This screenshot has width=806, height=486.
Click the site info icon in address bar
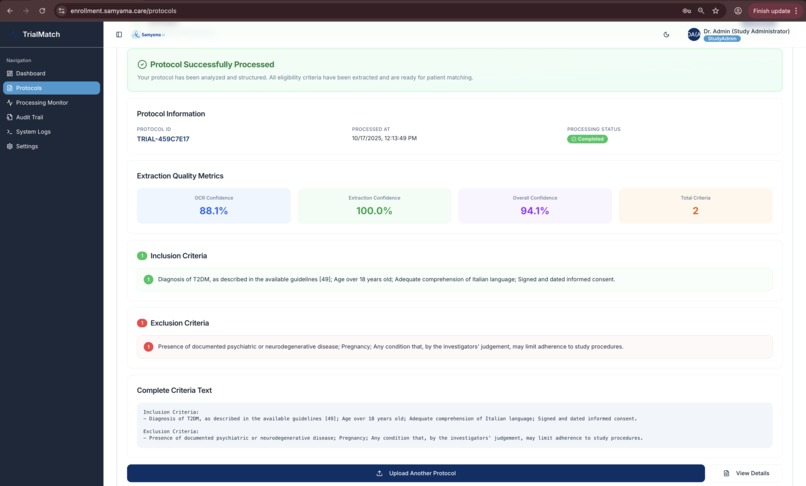click(x=62, y=11)
